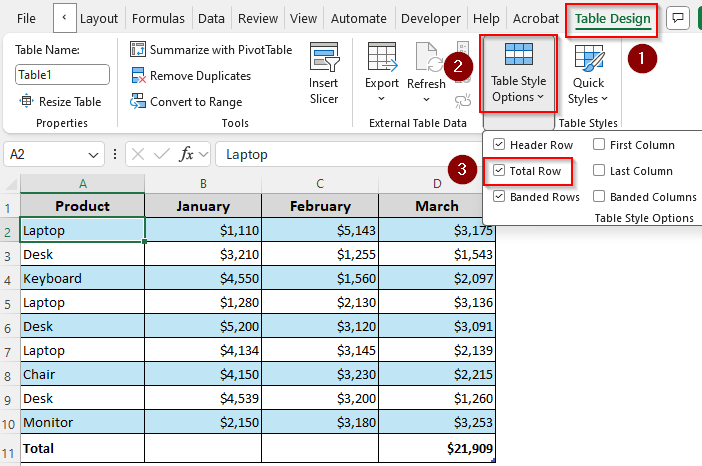This screenshot has height=466, width=702.
Task: Click the insert function fx icon
Action: [186, 154]
